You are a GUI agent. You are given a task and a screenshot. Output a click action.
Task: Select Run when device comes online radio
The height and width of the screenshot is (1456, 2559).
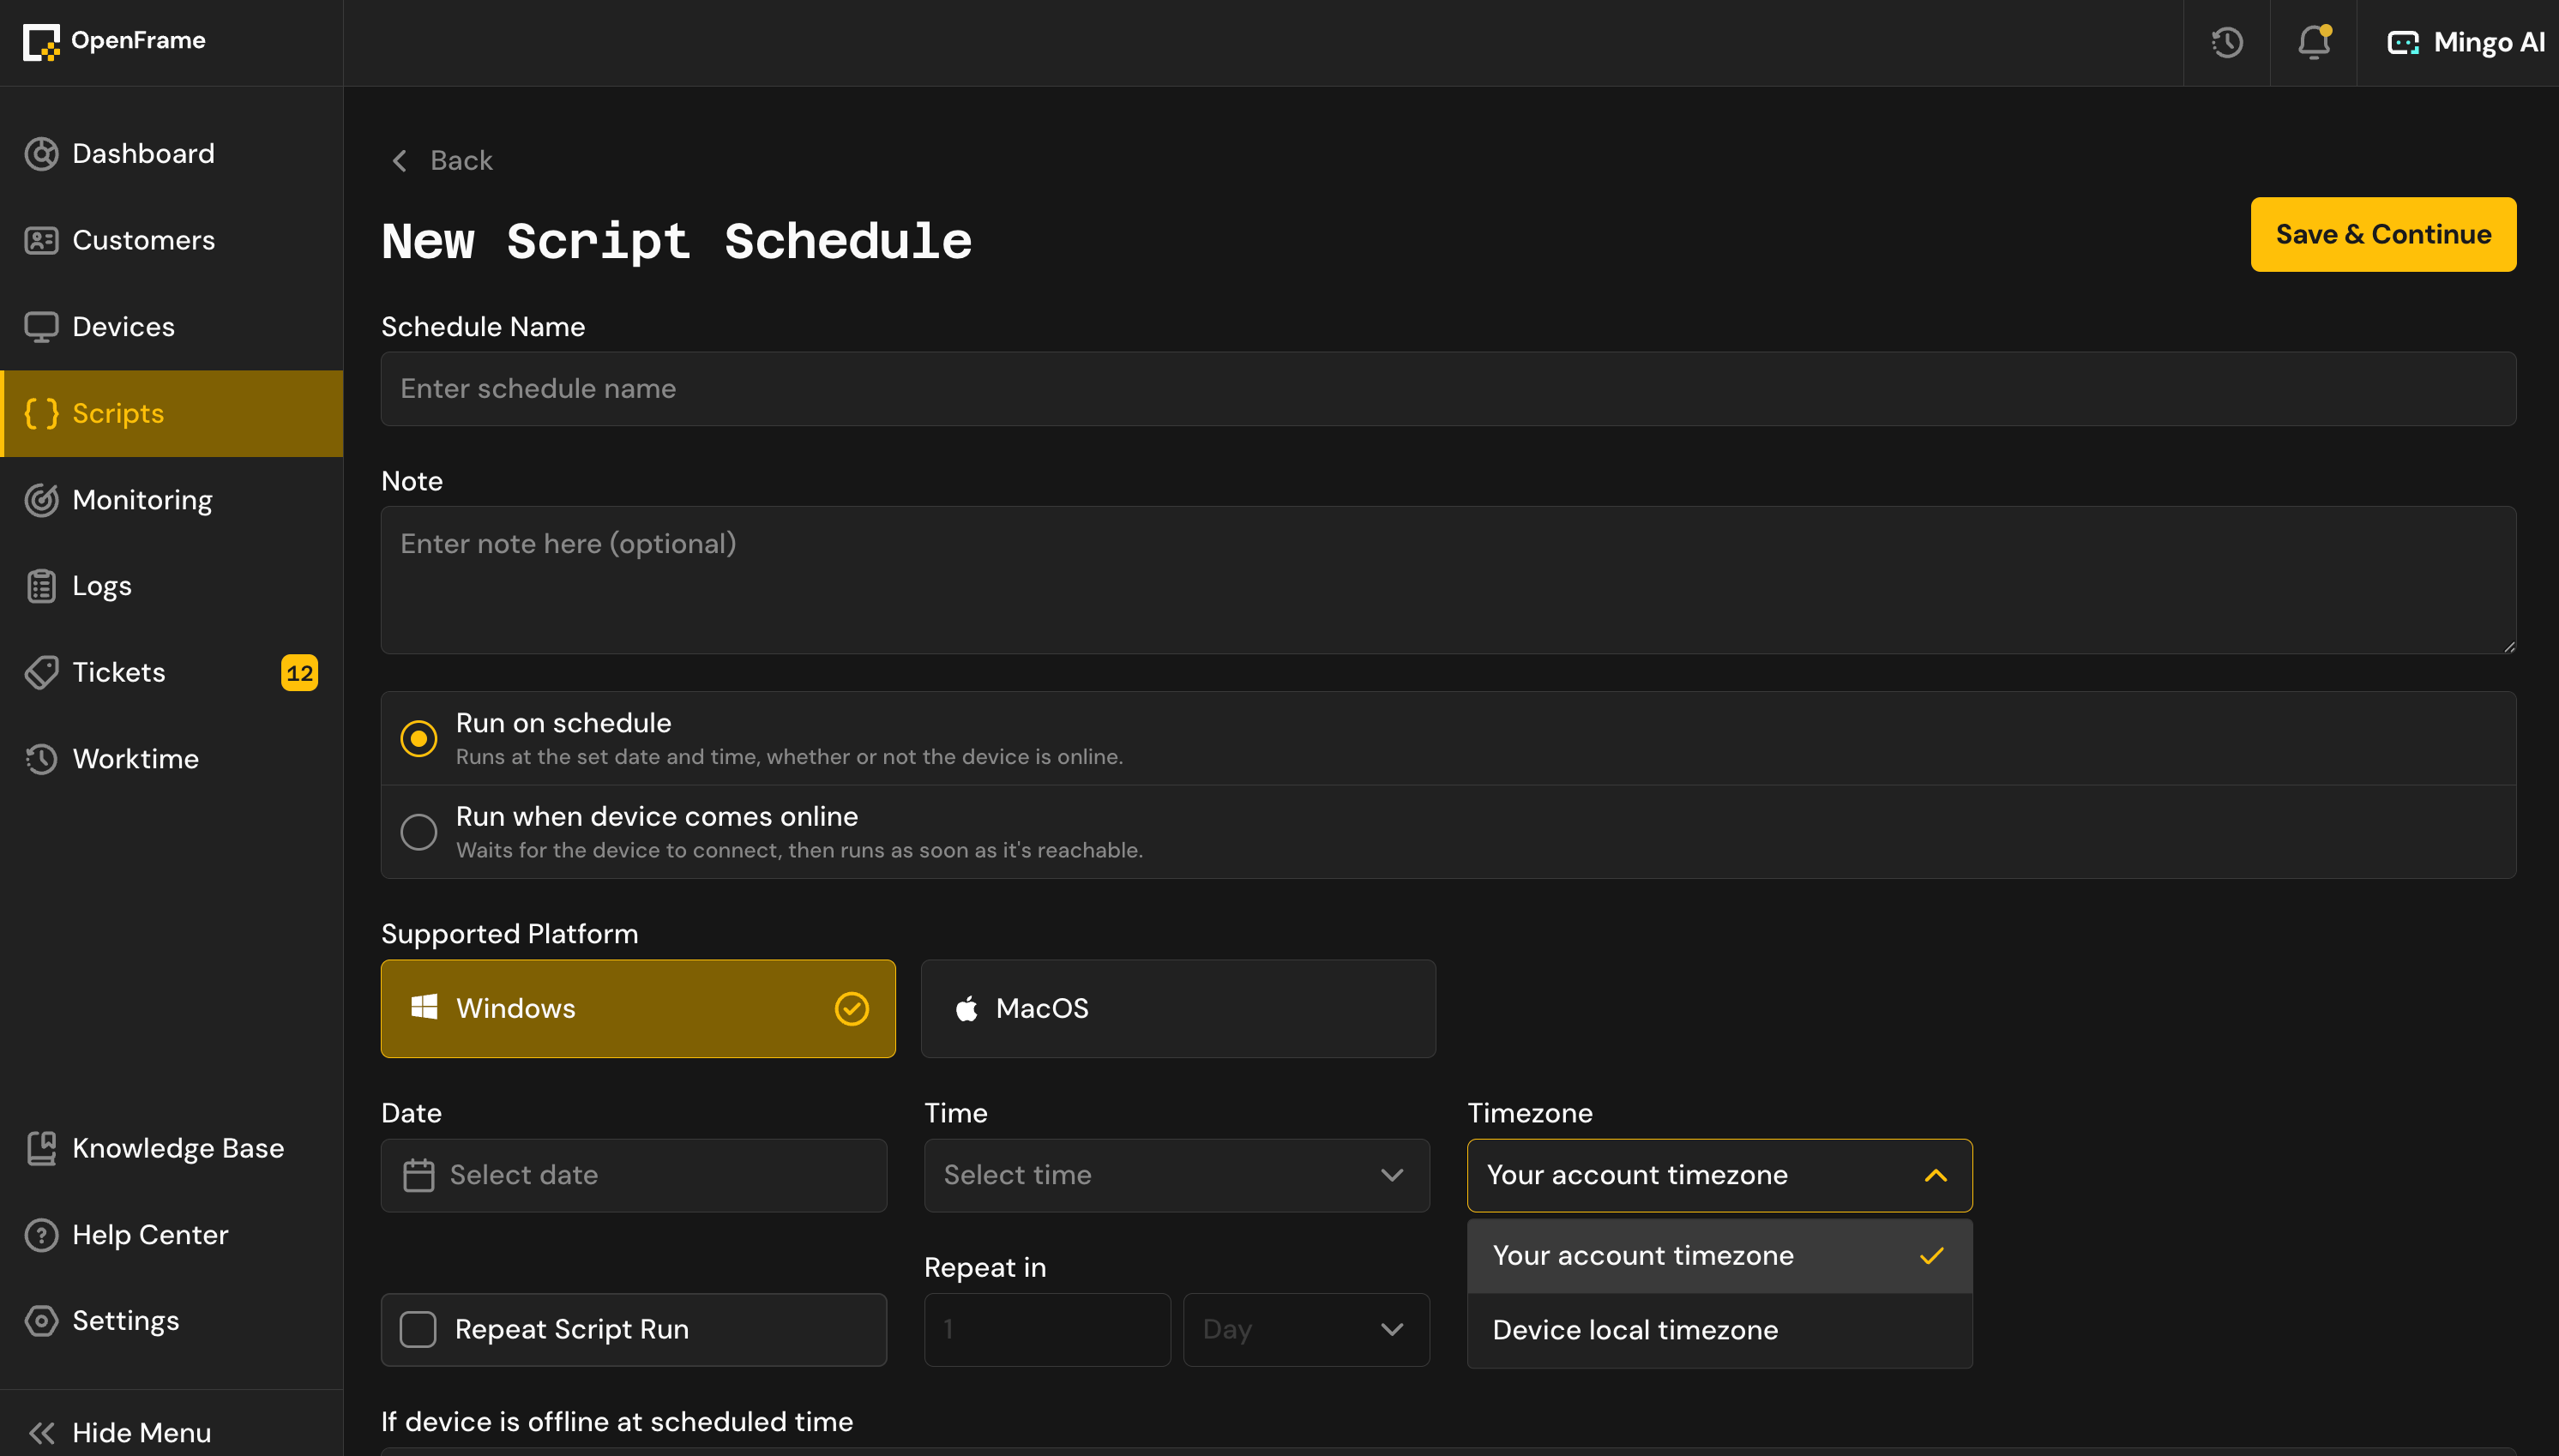tap(418, 832)
